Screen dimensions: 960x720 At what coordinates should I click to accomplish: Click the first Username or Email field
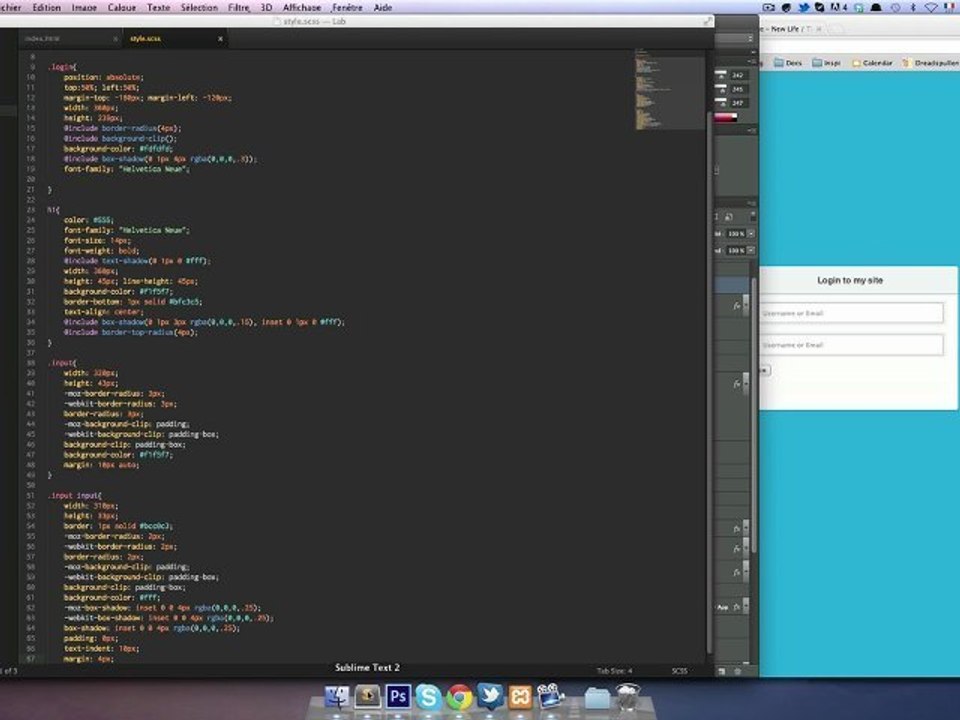(851, 313)
